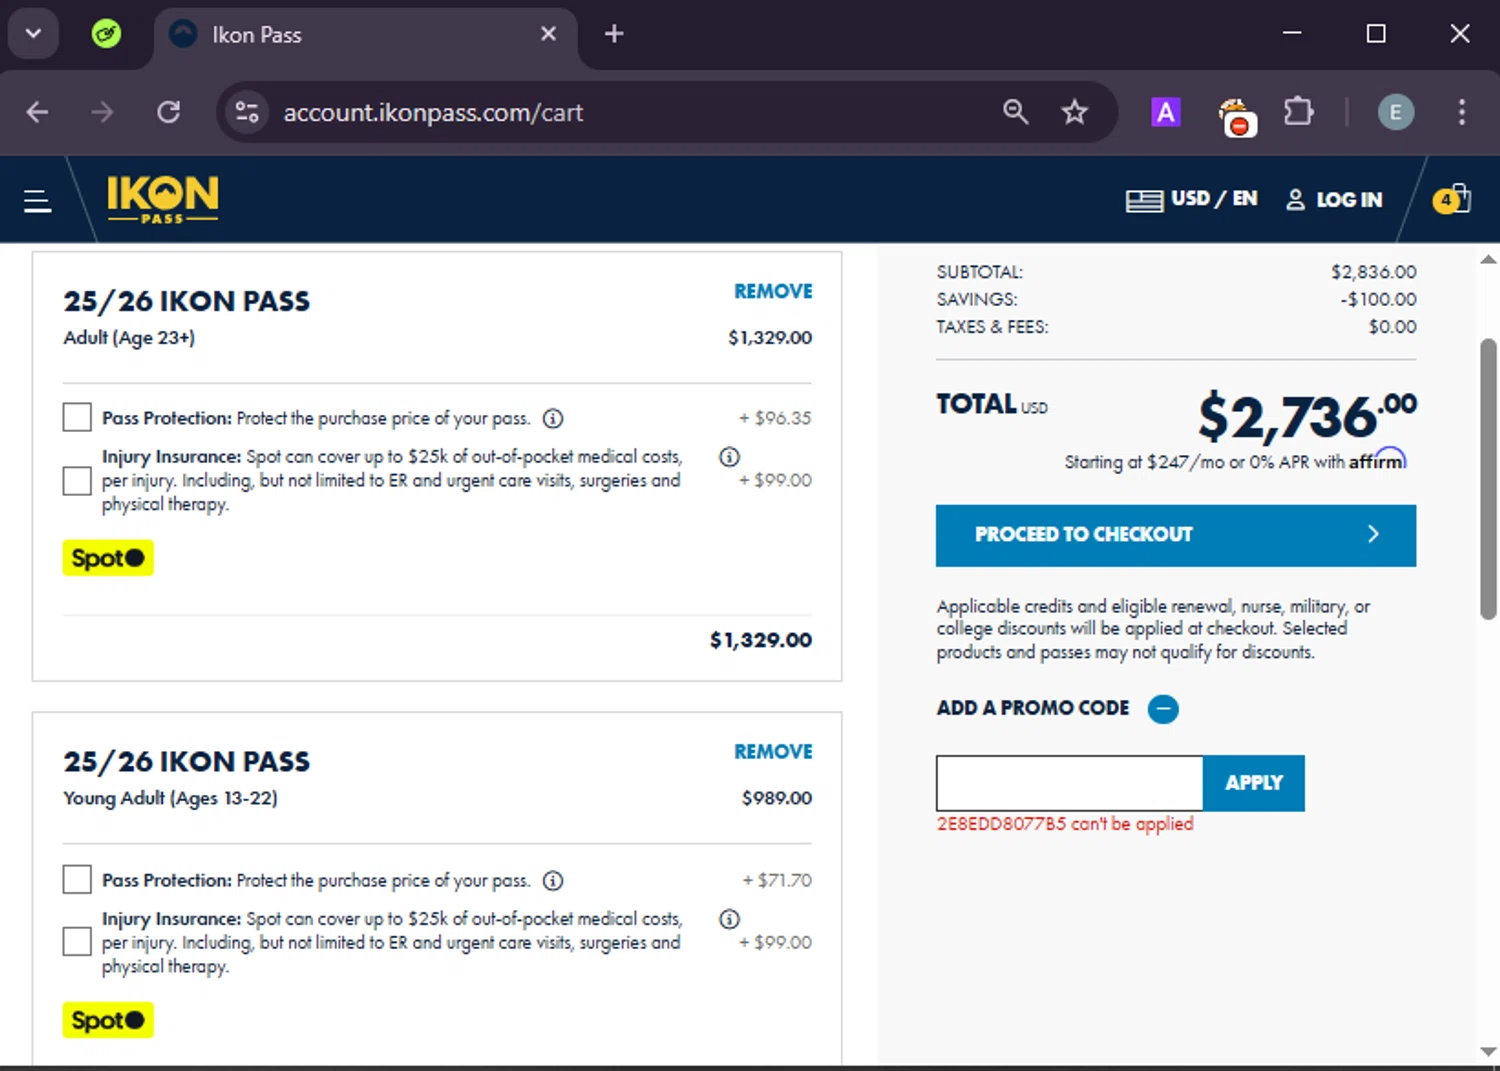Click the promo code input field

click(x=1069, y=783)
